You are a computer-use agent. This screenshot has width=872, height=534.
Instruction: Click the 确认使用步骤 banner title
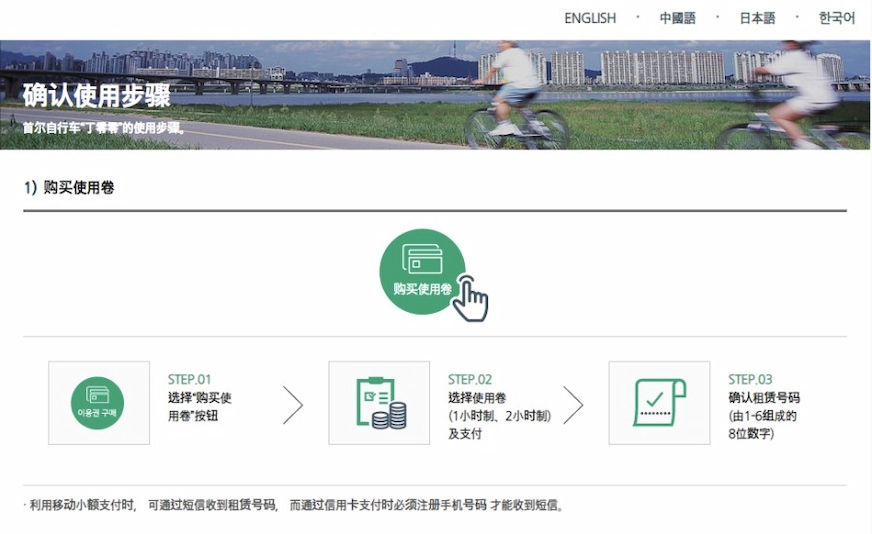97,96
